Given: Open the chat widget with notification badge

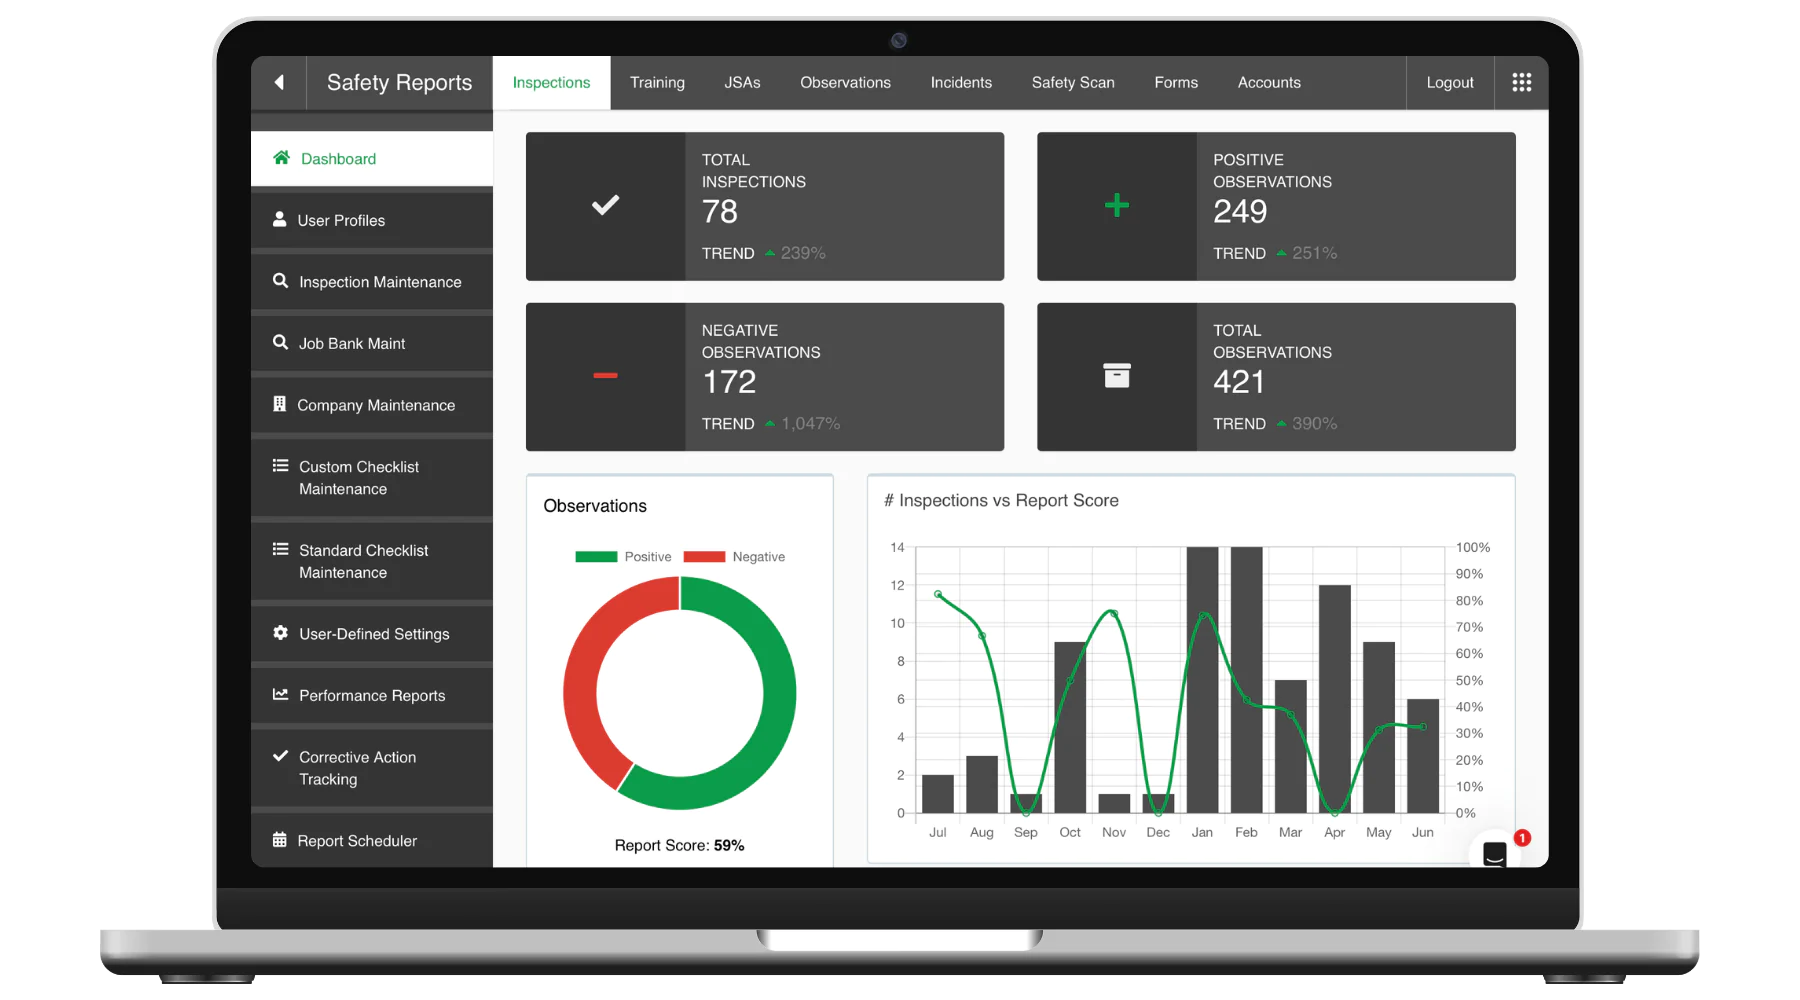Looking at the screenshot, I should tap(1495, 853).
